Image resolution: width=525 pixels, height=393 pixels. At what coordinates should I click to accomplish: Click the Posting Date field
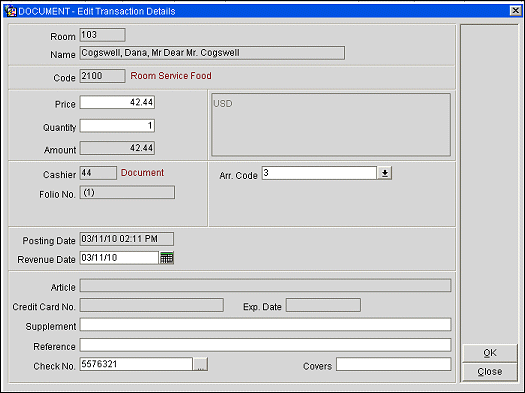click(x=127, y=239)
